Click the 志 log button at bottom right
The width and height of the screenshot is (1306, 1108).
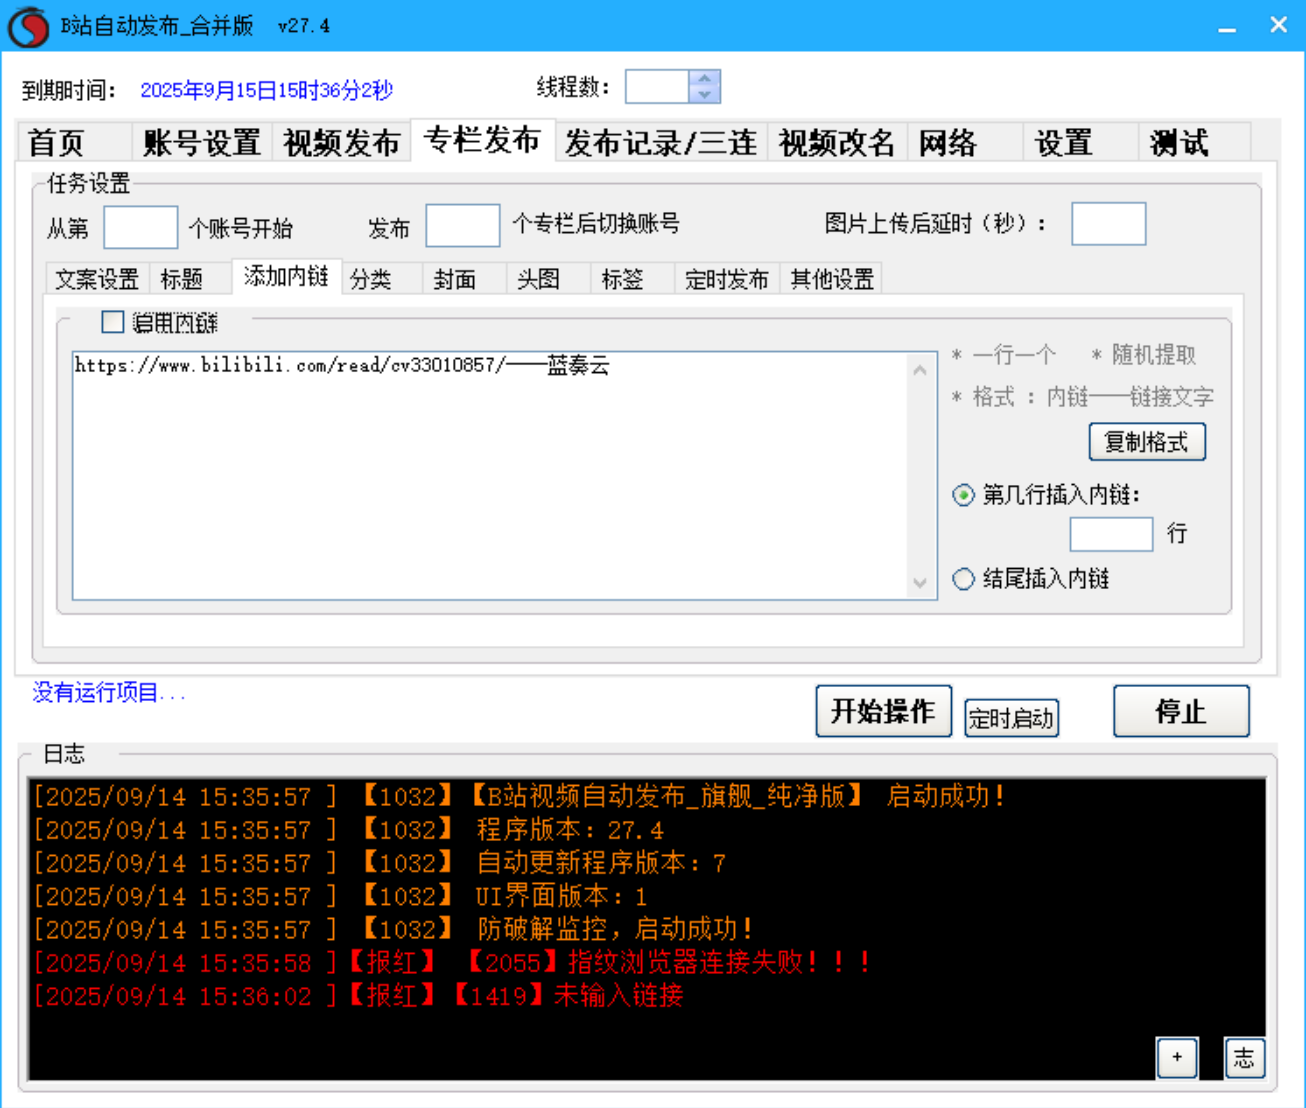[1243, 1058]
